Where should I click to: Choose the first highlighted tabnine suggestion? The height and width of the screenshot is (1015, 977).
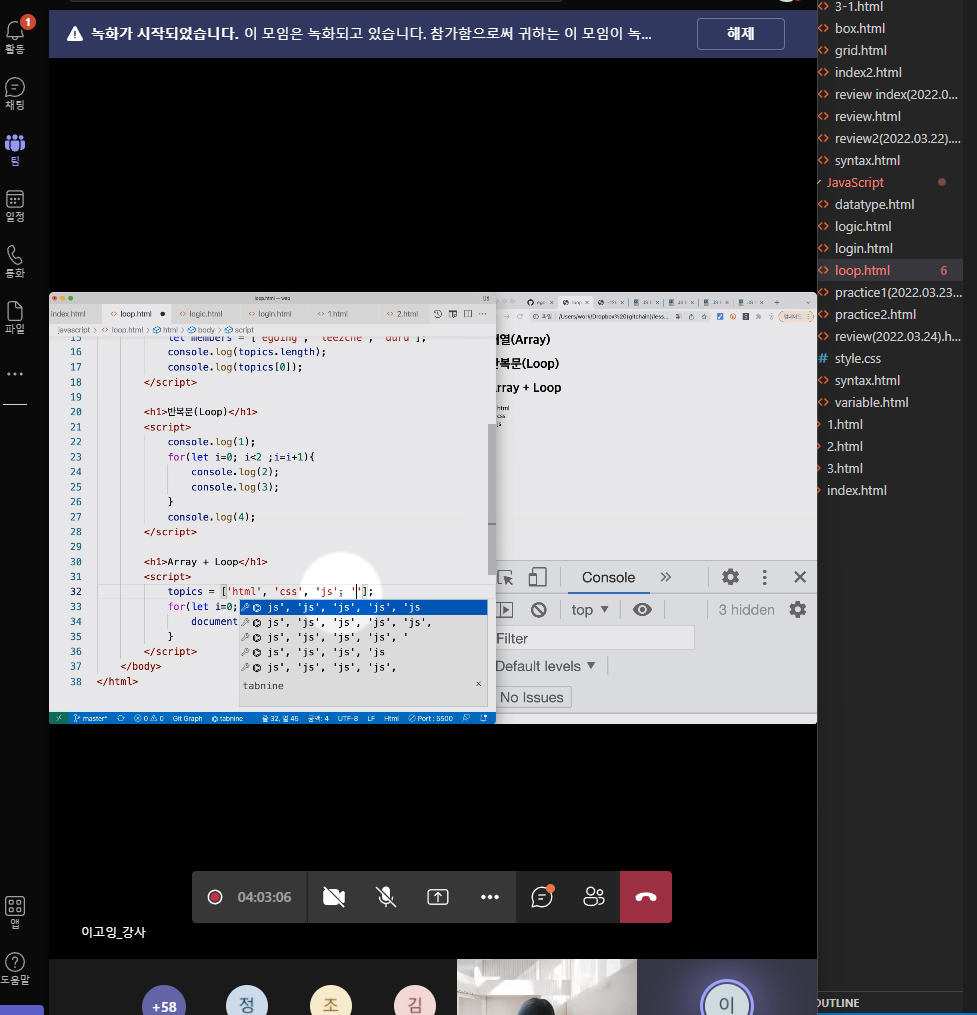(363, 607)
